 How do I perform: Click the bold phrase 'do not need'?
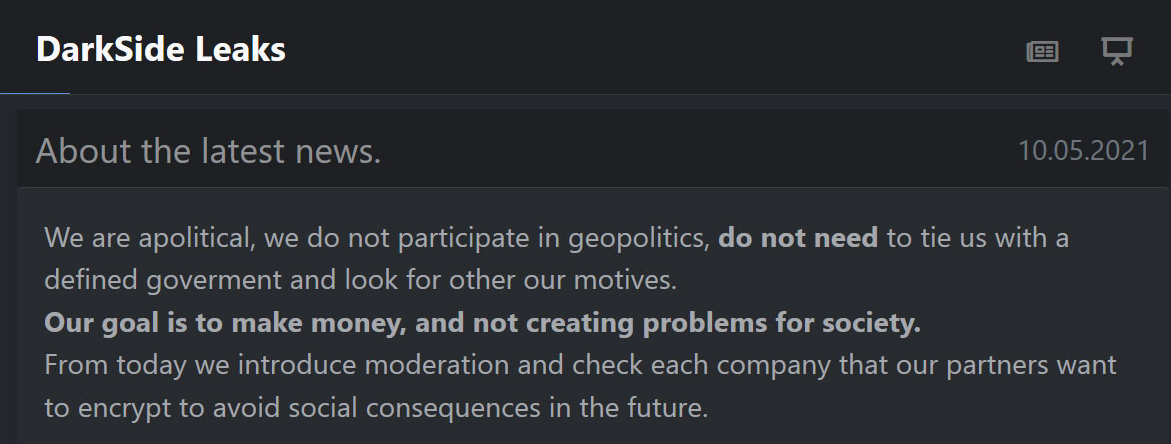click(x=798, y=238)
